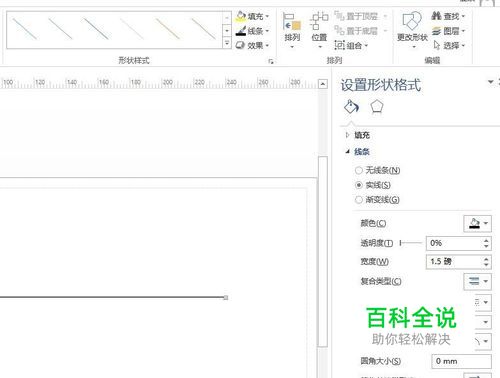Select the line endpoint handle on canvas
500x378 pixels.
(x=226, y=298)
